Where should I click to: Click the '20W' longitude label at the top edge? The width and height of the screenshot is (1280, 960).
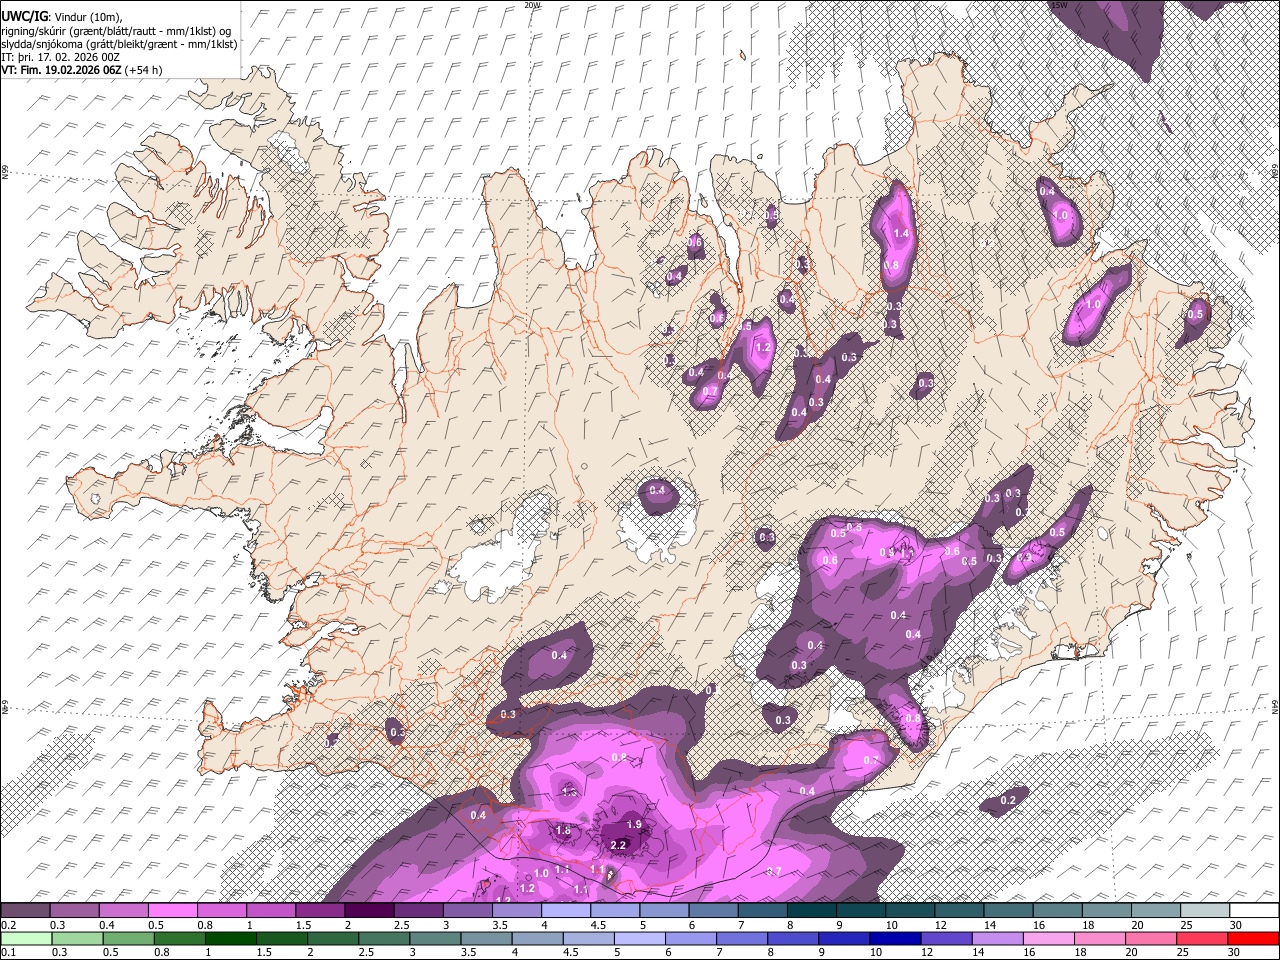point(532,5)
